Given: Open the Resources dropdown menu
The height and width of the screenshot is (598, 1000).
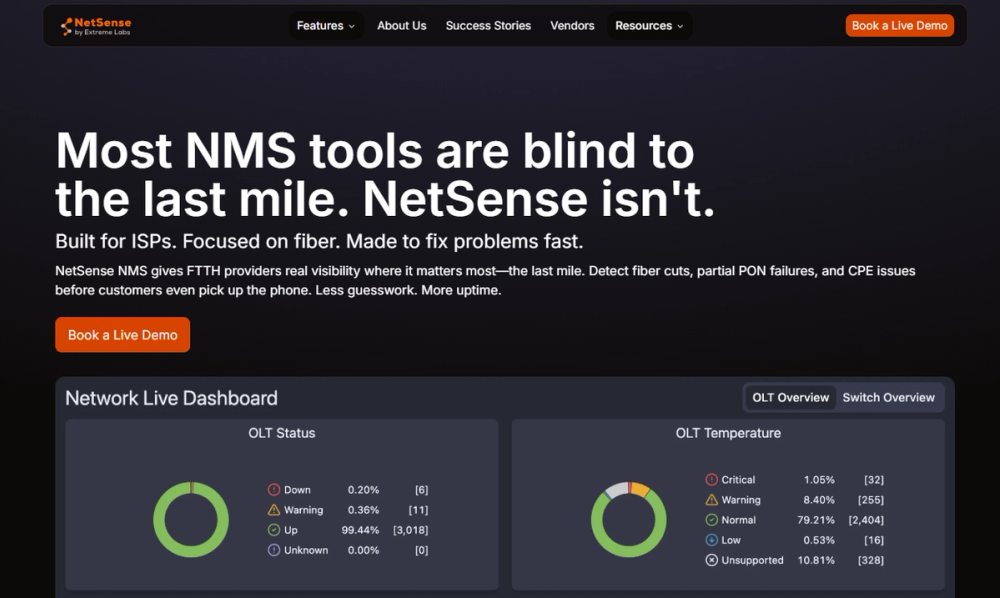Looking at the screenshot, I should [649, 26].
